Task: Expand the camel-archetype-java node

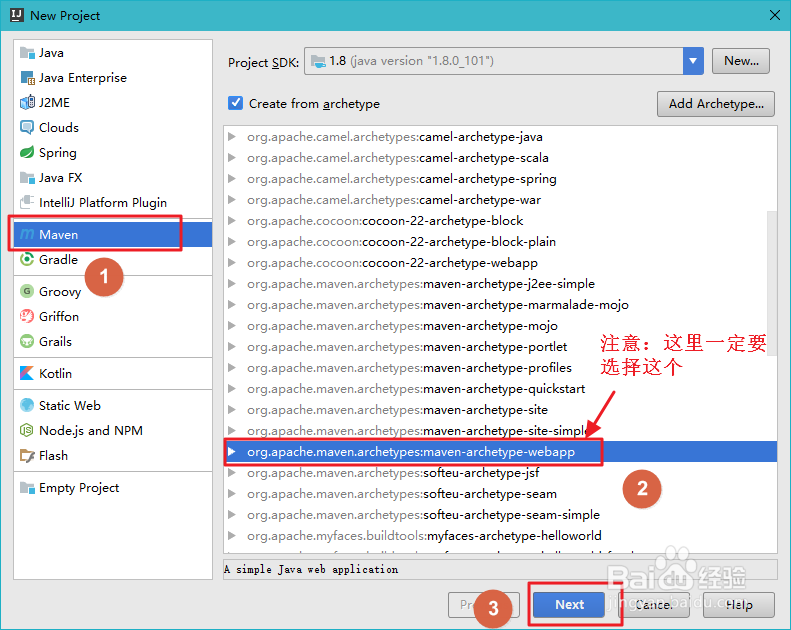Action: coord(232,137)
